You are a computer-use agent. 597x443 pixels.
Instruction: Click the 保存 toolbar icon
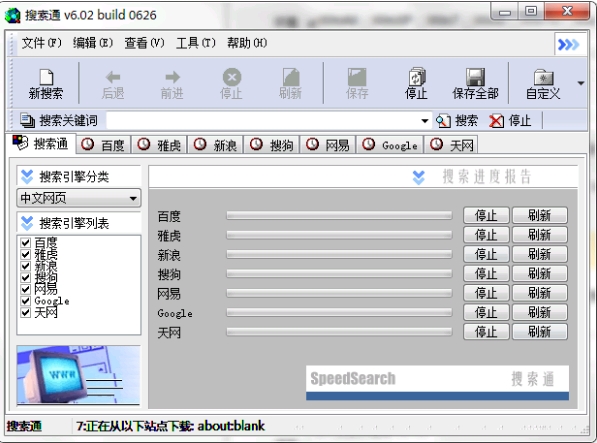pyautogui.click(x=357, y=77)
